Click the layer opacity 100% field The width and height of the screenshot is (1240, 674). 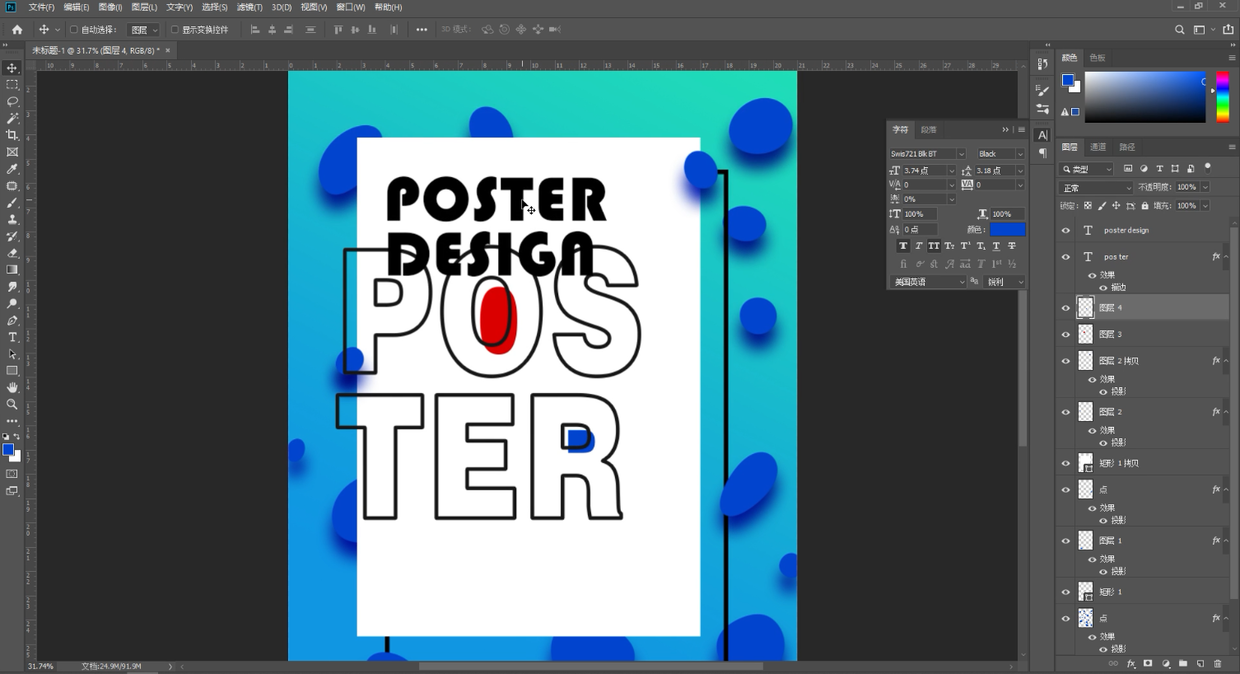1186,187
